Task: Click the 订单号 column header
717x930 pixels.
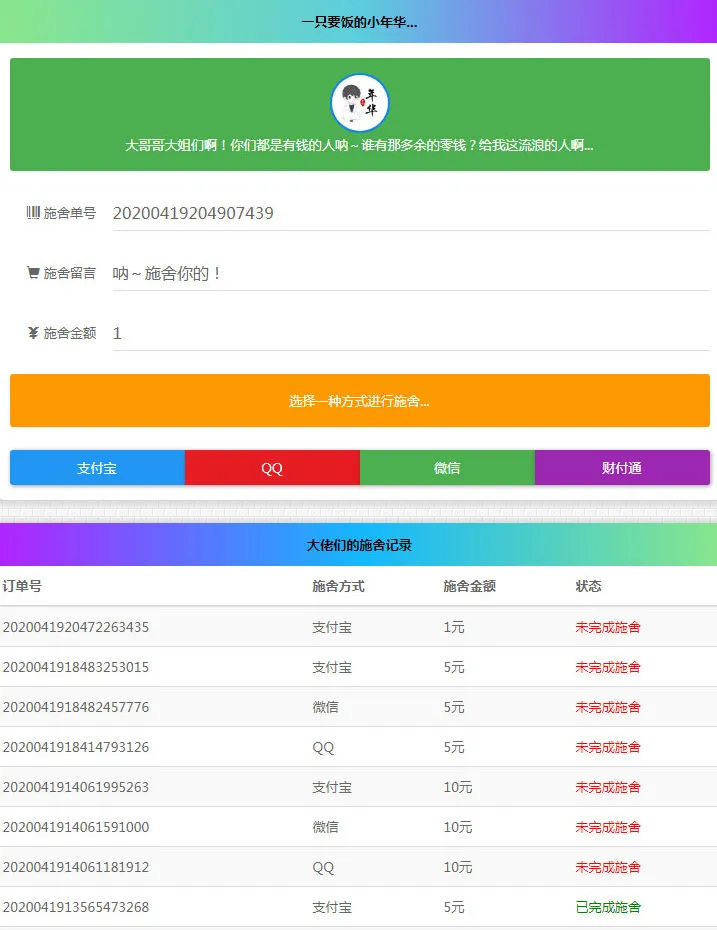Action: 22,586
